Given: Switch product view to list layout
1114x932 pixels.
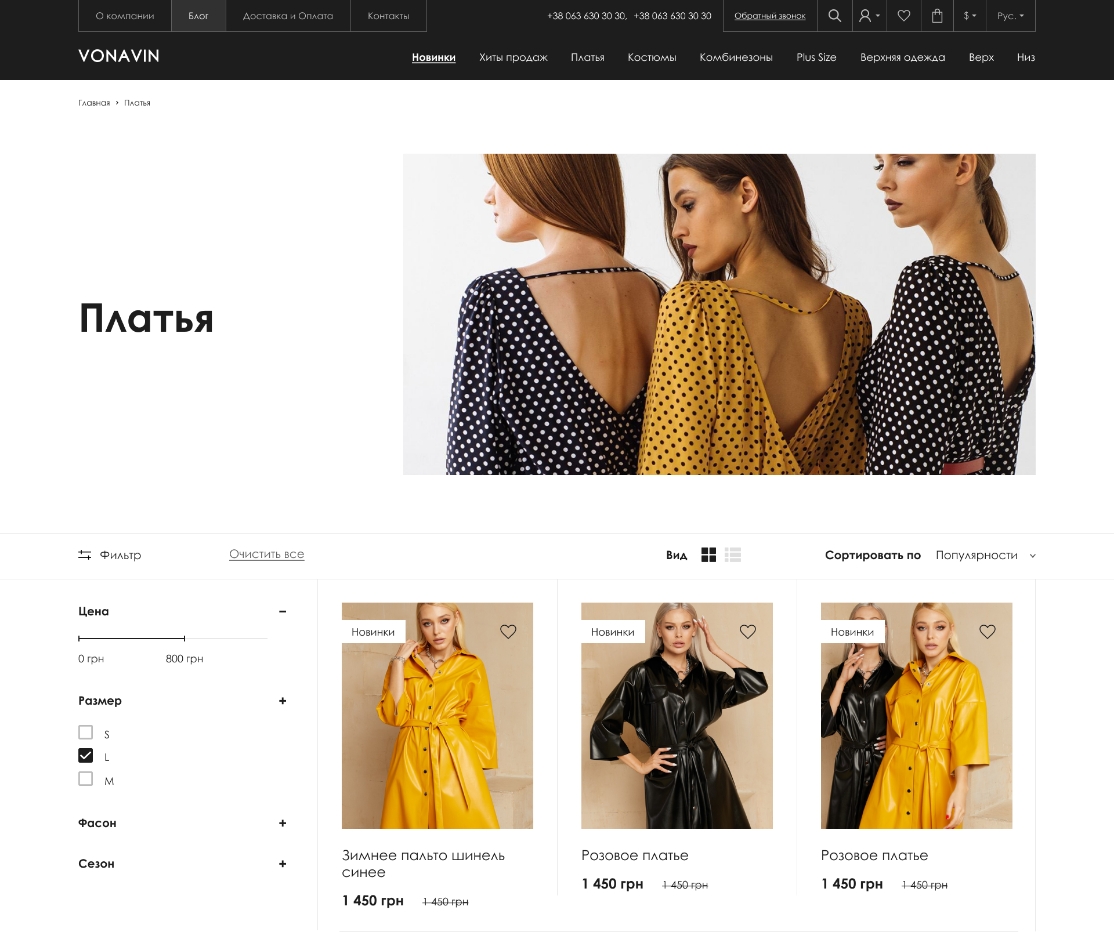Looking at the screenshot, I should [x=733, y=555].
